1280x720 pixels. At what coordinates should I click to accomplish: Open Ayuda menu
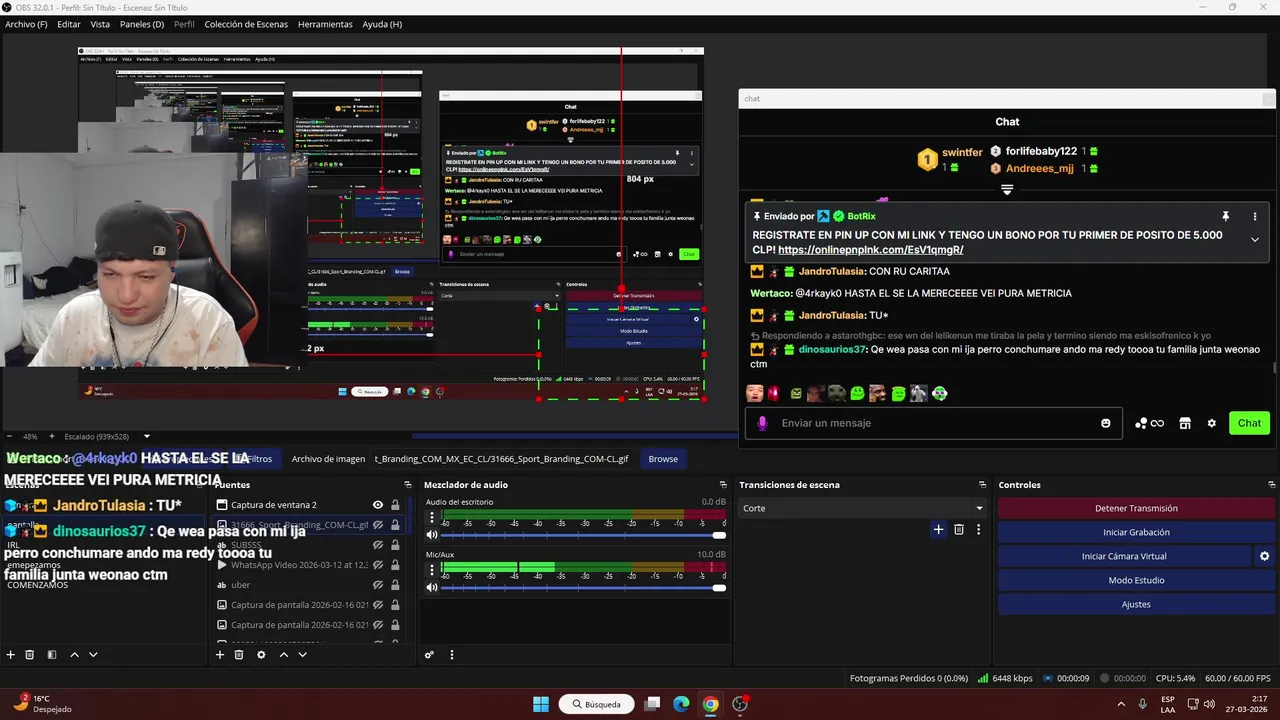pyautogui.click(x=382, y=24)
